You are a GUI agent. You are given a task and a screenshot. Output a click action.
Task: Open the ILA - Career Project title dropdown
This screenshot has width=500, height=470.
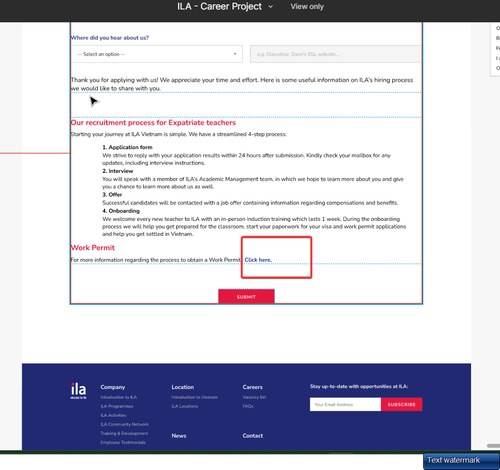click(270, 7)
